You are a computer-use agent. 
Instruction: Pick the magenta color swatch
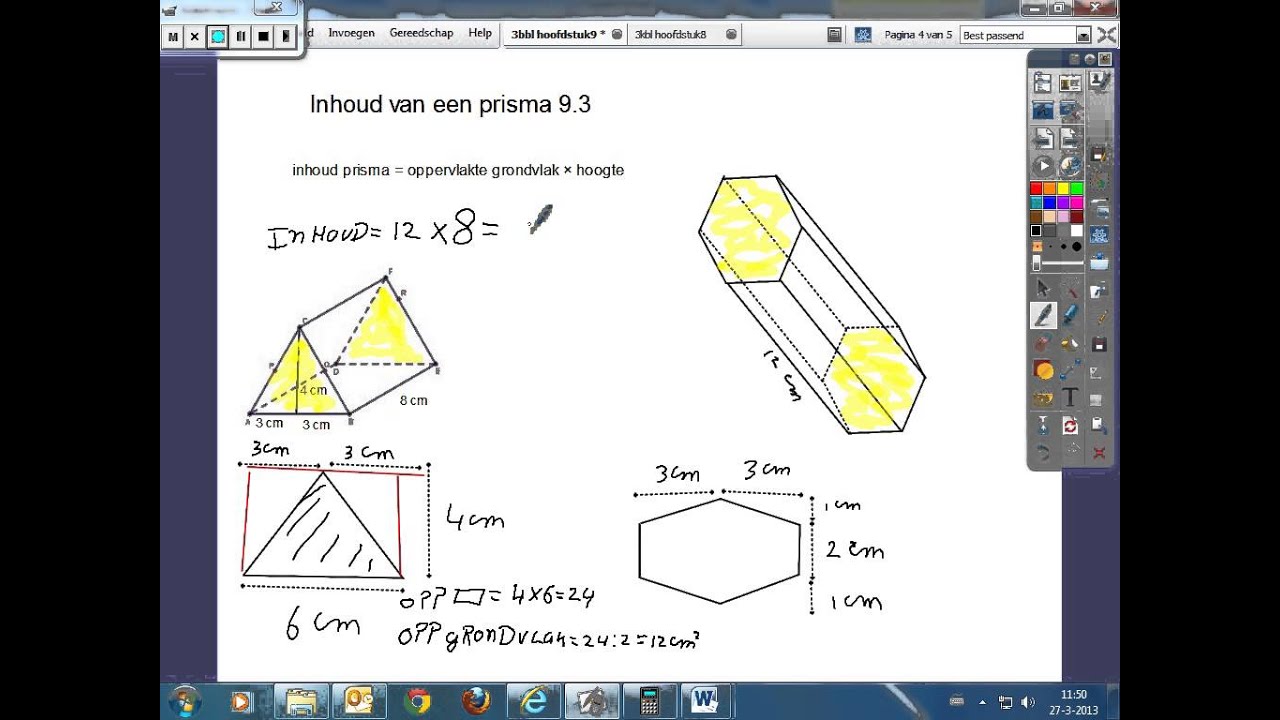[x=1076, y=202]
